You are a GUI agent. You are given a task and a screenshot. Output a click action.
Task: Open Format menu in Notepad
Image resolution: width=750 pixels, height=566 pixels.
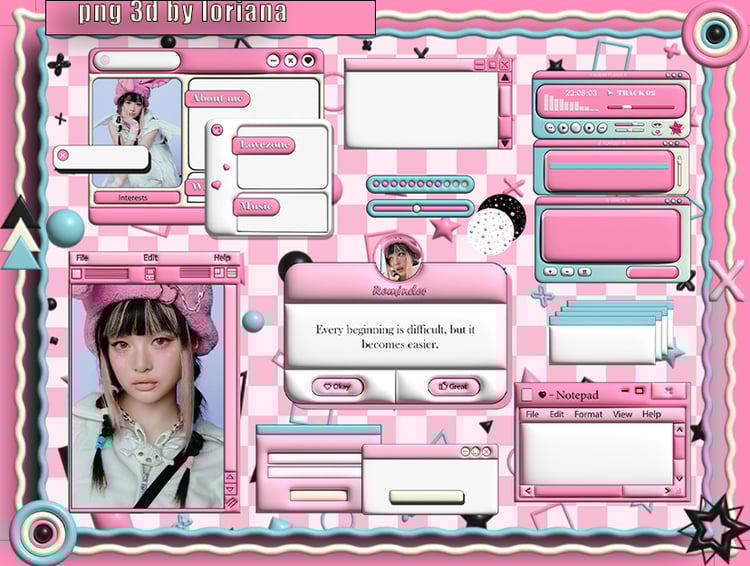pyautogui.click(x=588, y=414)
